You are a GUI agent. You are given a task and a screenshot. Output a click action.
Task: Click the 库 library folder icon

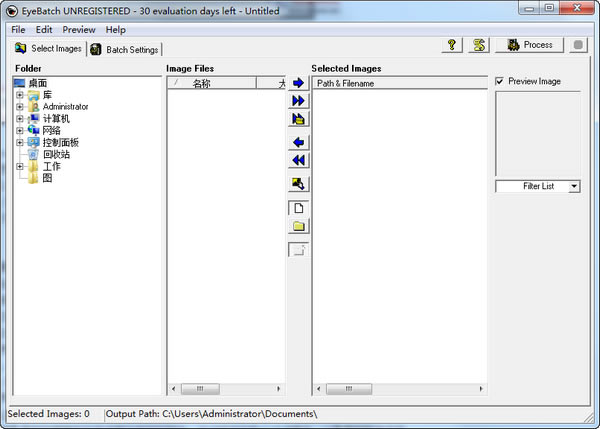click(x=33, y=95)
